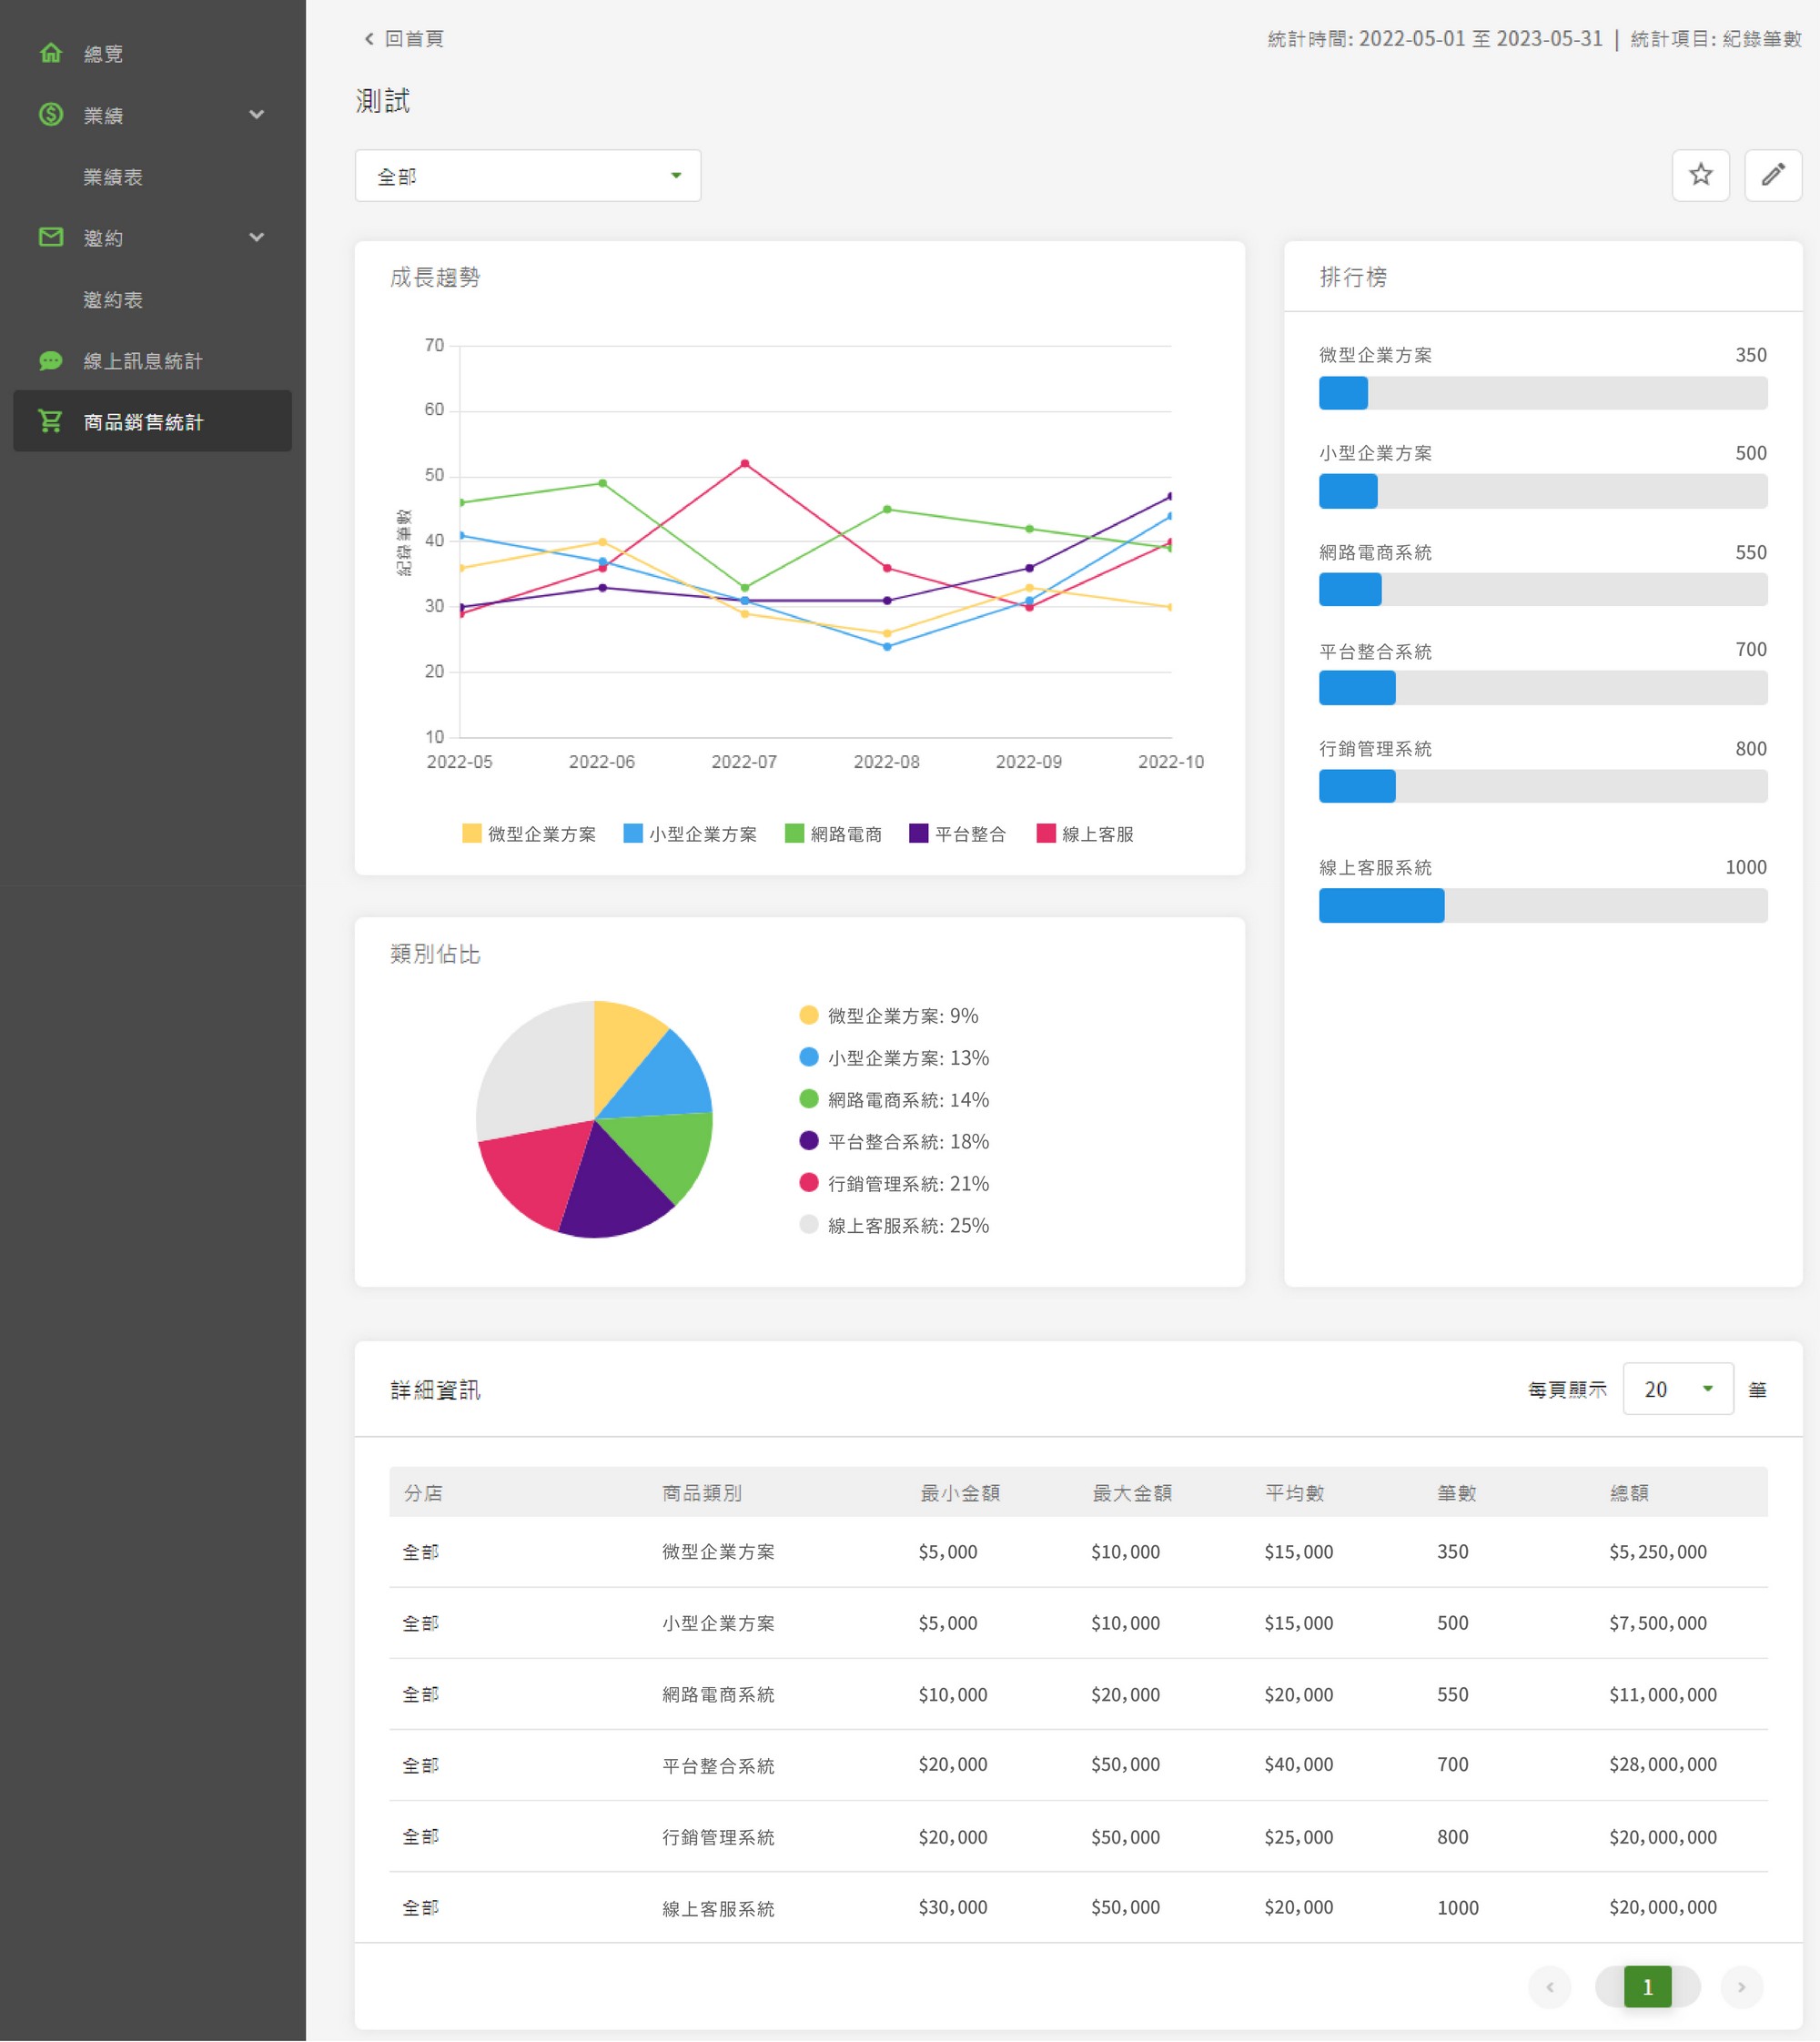Toggle 線上客服 red legend in line chart
The image size is (1820, 2042).
click(x=1085, y=834)
